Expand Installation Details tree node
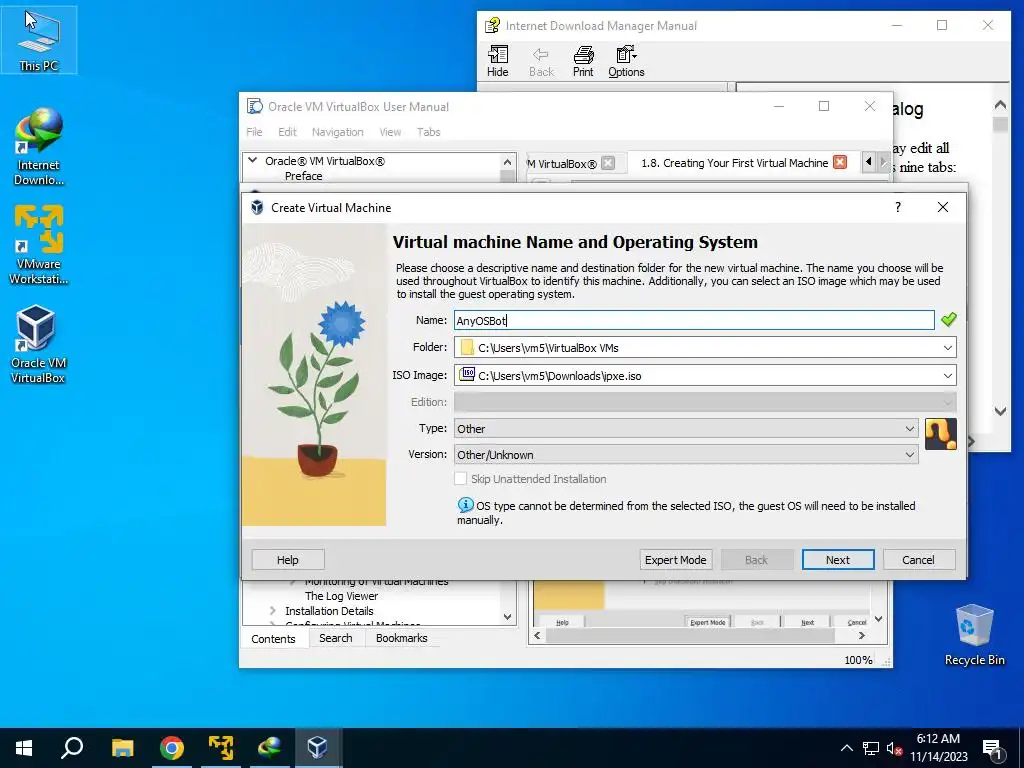 273,611
